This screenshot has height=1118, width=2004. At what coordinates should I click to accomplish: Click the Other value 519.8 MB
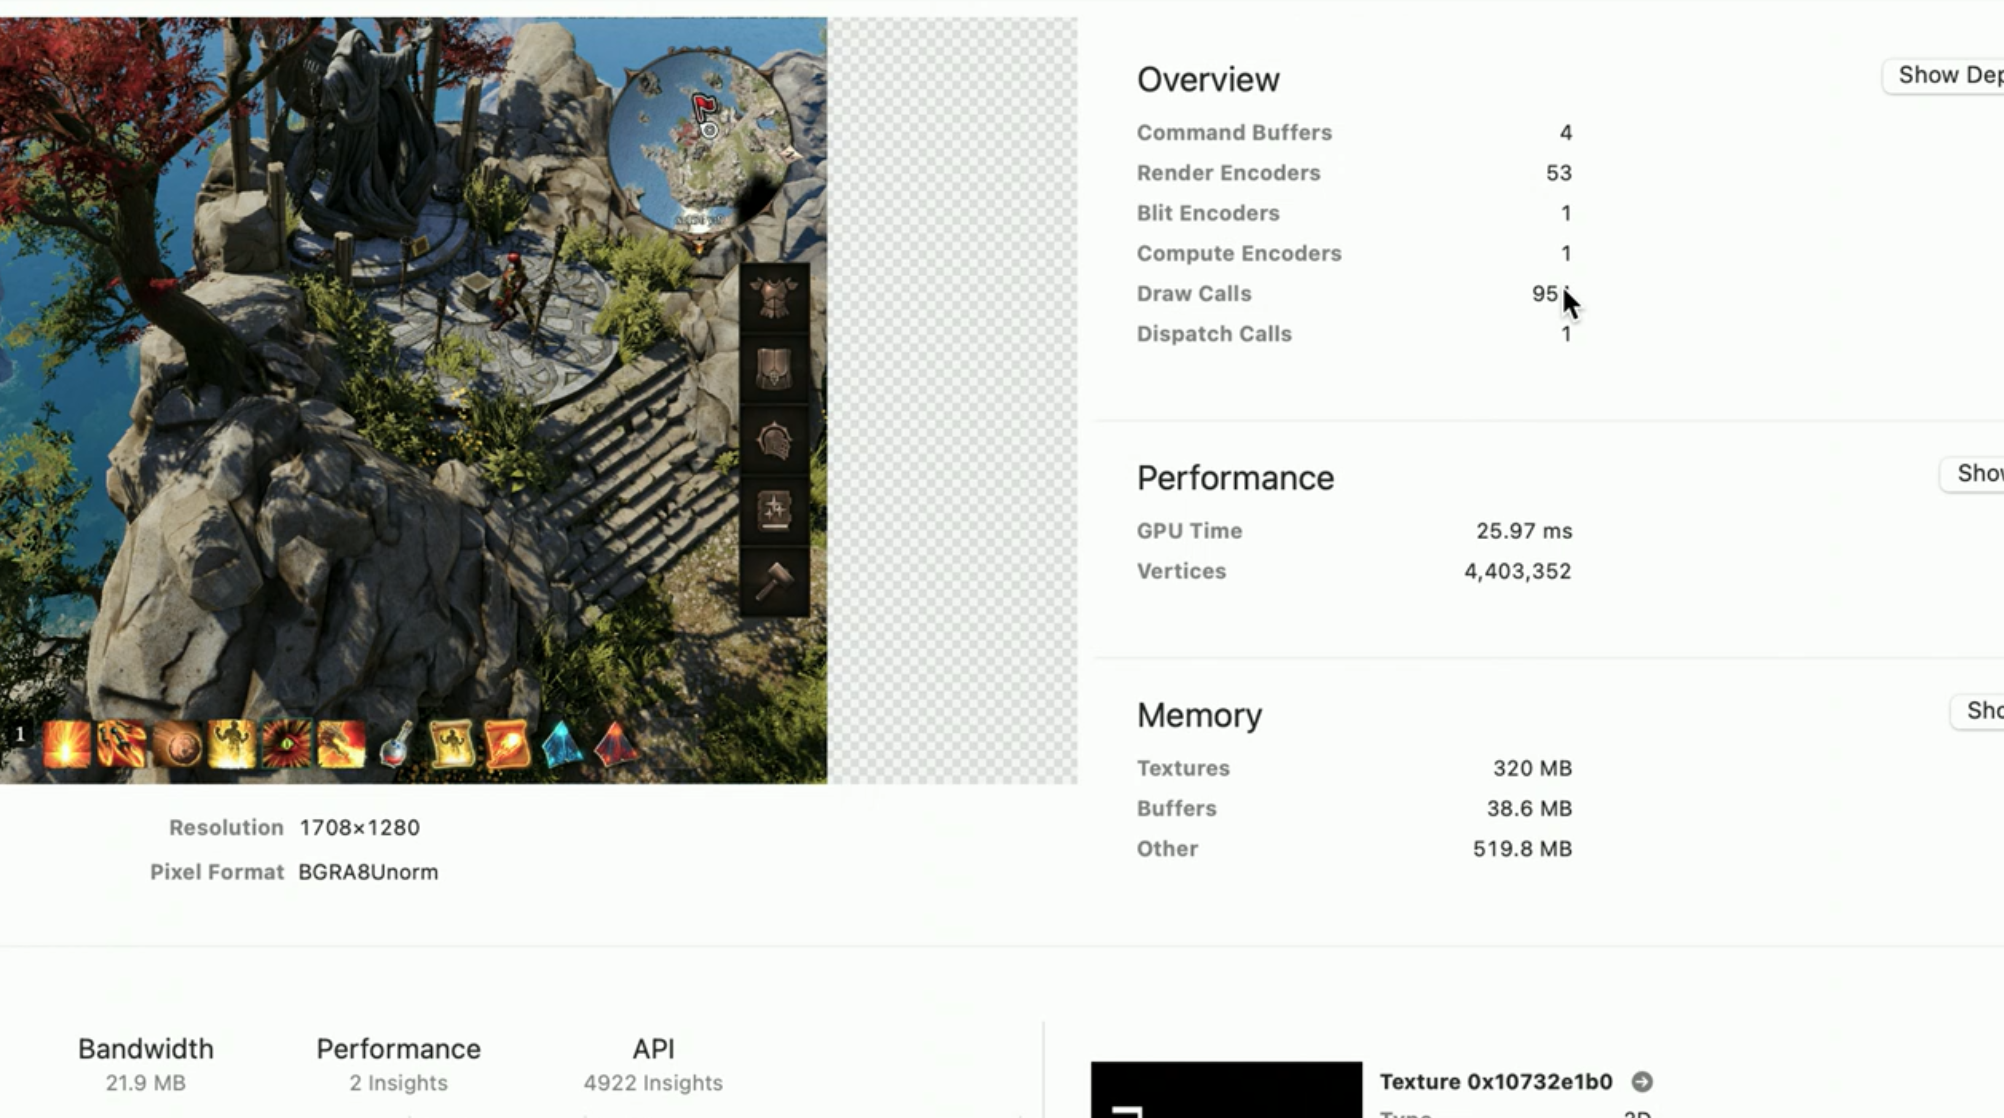[1522, 849]
